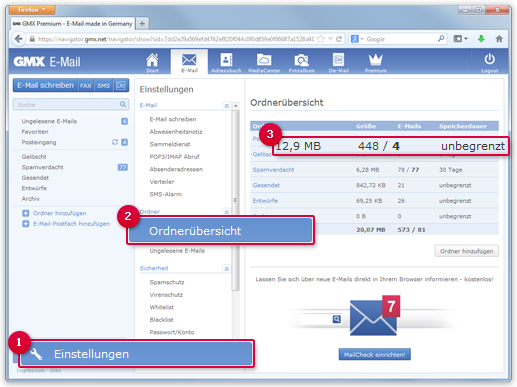Bookmark the page with the star icon
Screen dimensions: 517x387
click(321, 39)
